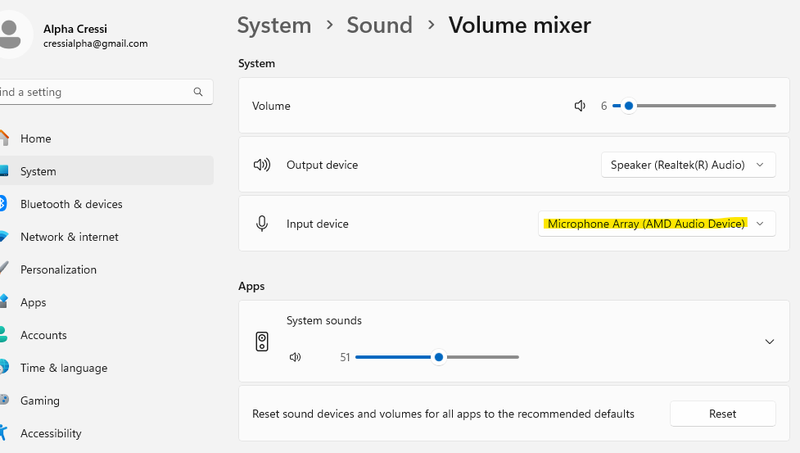Open Home in the sidebar
Image resolution: width=800 pixels, height=453 pixels.
tap(36, 139)
